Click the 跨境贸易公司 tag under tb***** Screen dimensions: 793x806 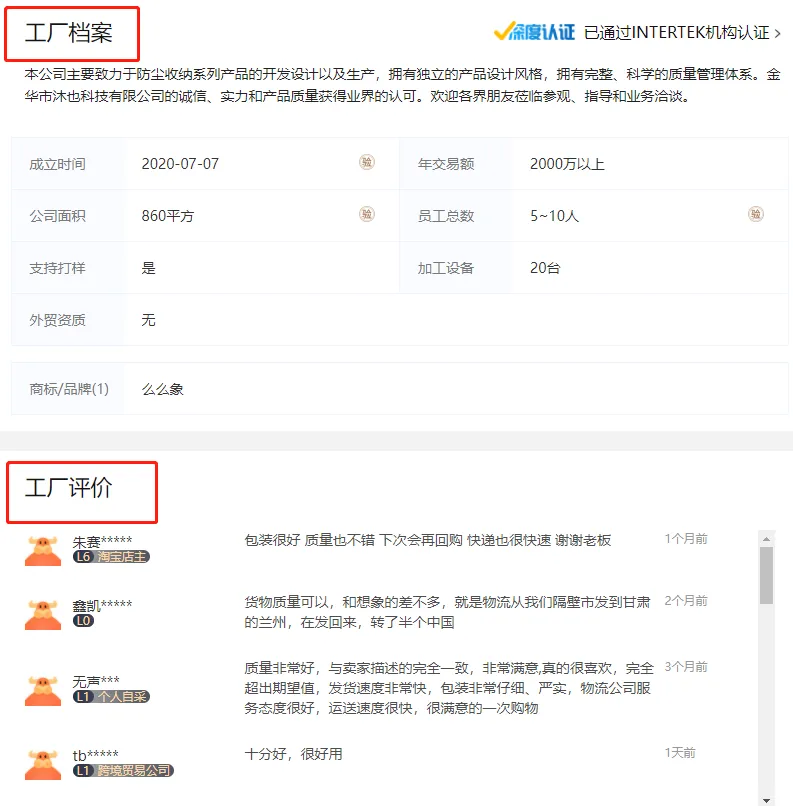point(134,771)
